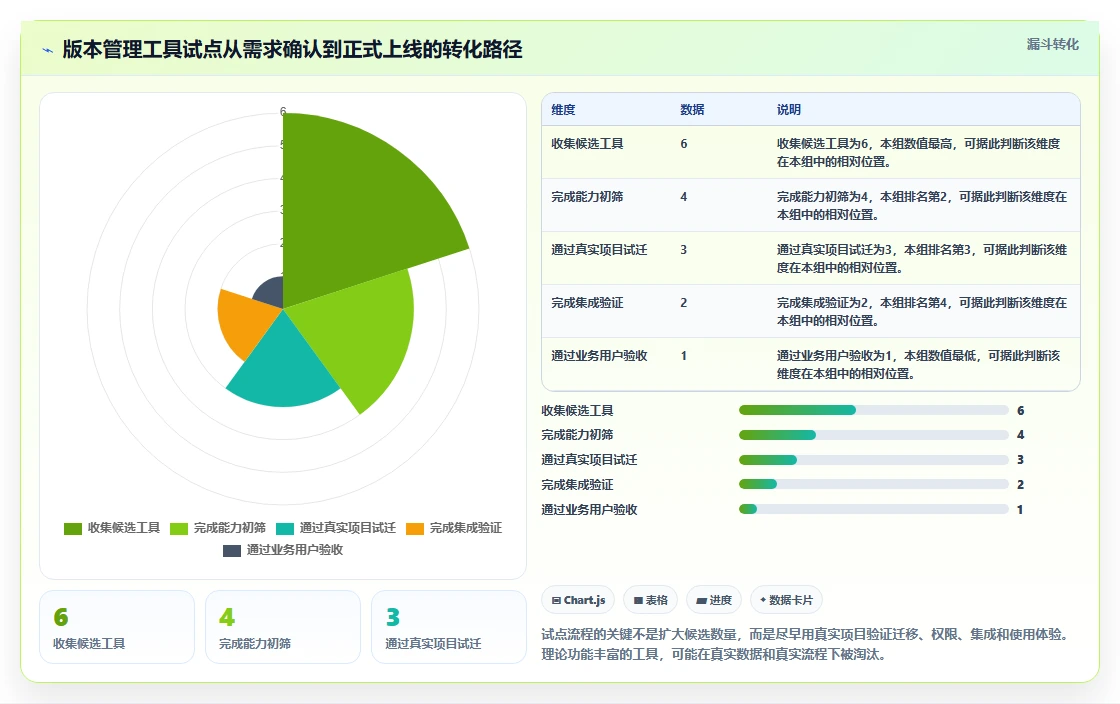Click summary paragraph starting 试点流程的关键

tap(805, 644)
